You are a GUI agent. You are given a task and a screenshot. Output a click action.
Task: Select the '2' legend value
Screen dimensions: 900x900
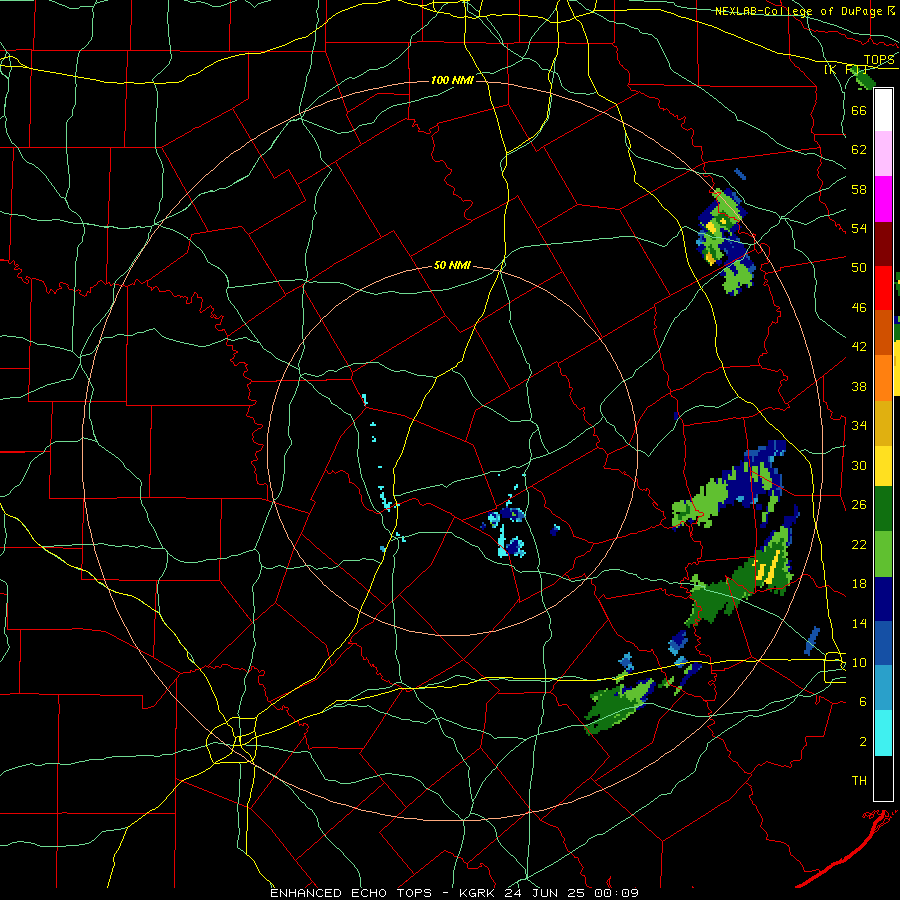[x=863, y=742]
